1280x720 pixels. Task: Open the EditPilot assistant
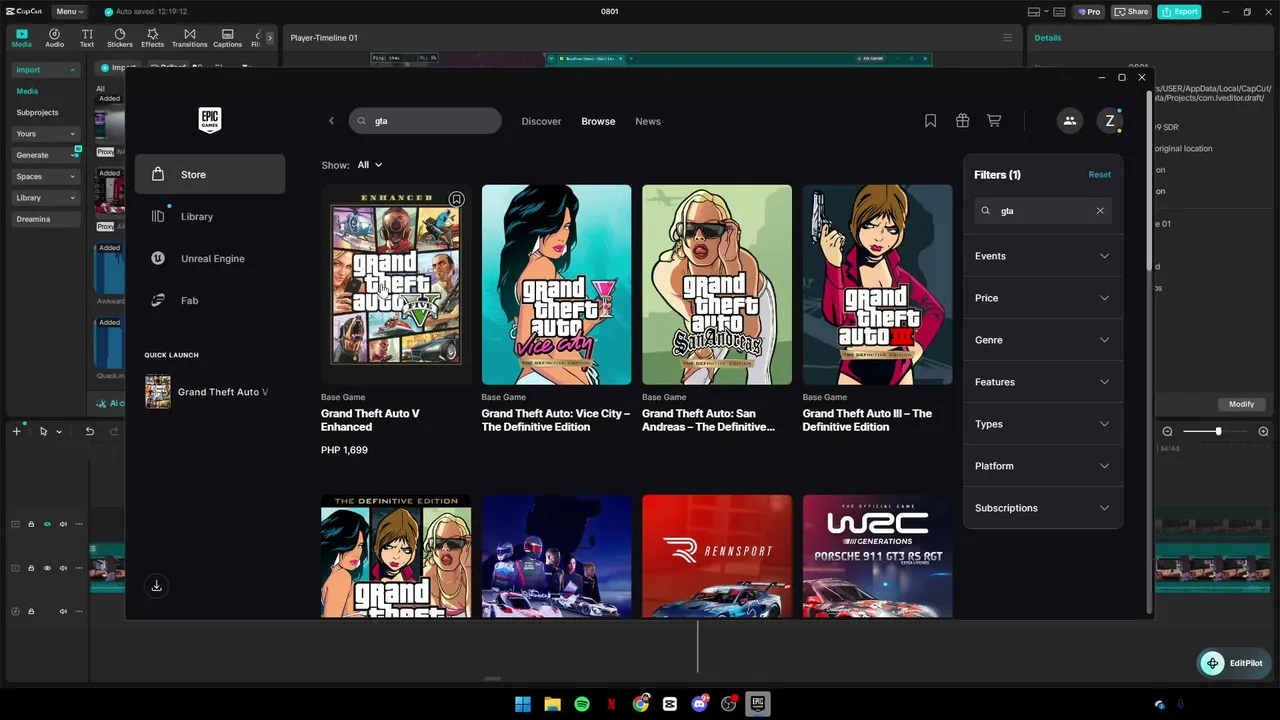[x=1236, y=663]
